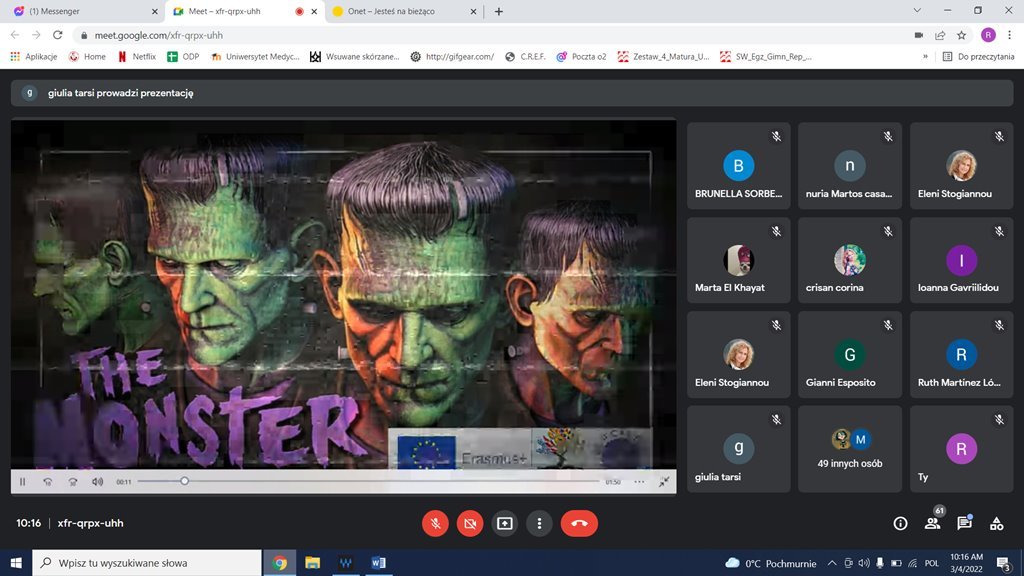Toggle your camera in Meet controls

click(x=470, y=523)
